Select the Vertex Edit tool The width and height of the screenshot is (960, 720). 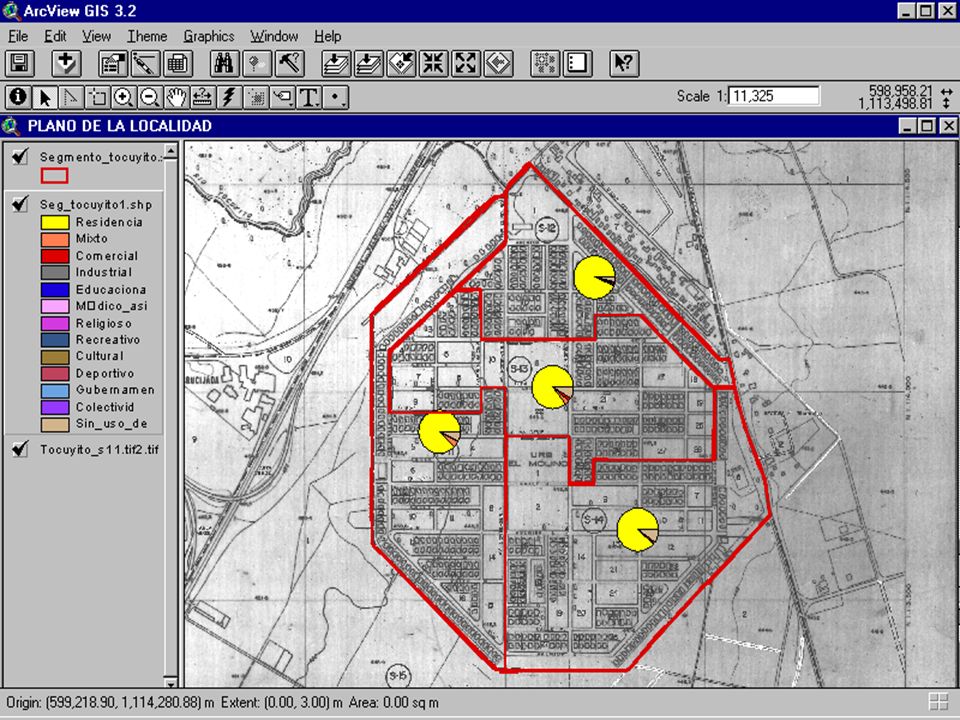tap(71, 97)
